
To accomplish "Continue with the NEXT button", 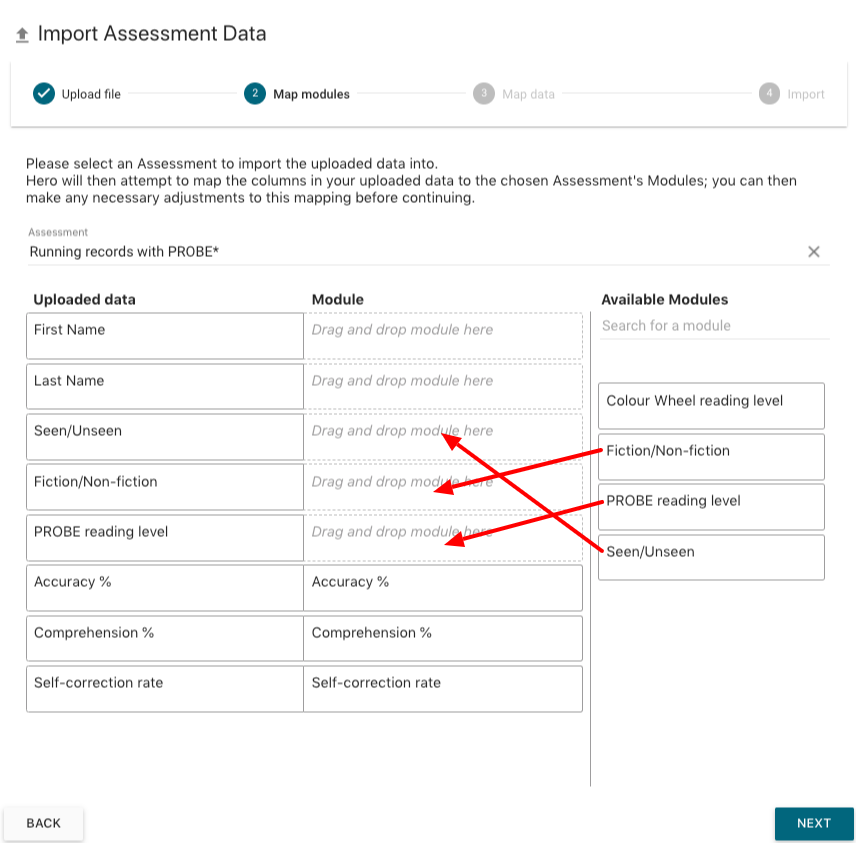I will click(814, 823).
